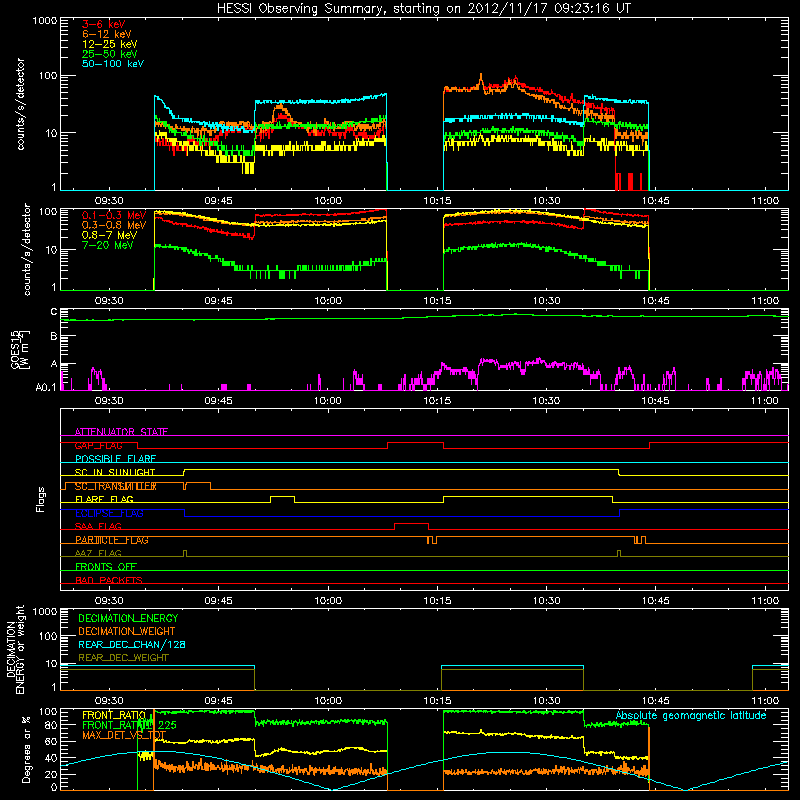800x800 pixels.
Task: Click the green 25-50 keV legend entry
Action: coord(110,54)
